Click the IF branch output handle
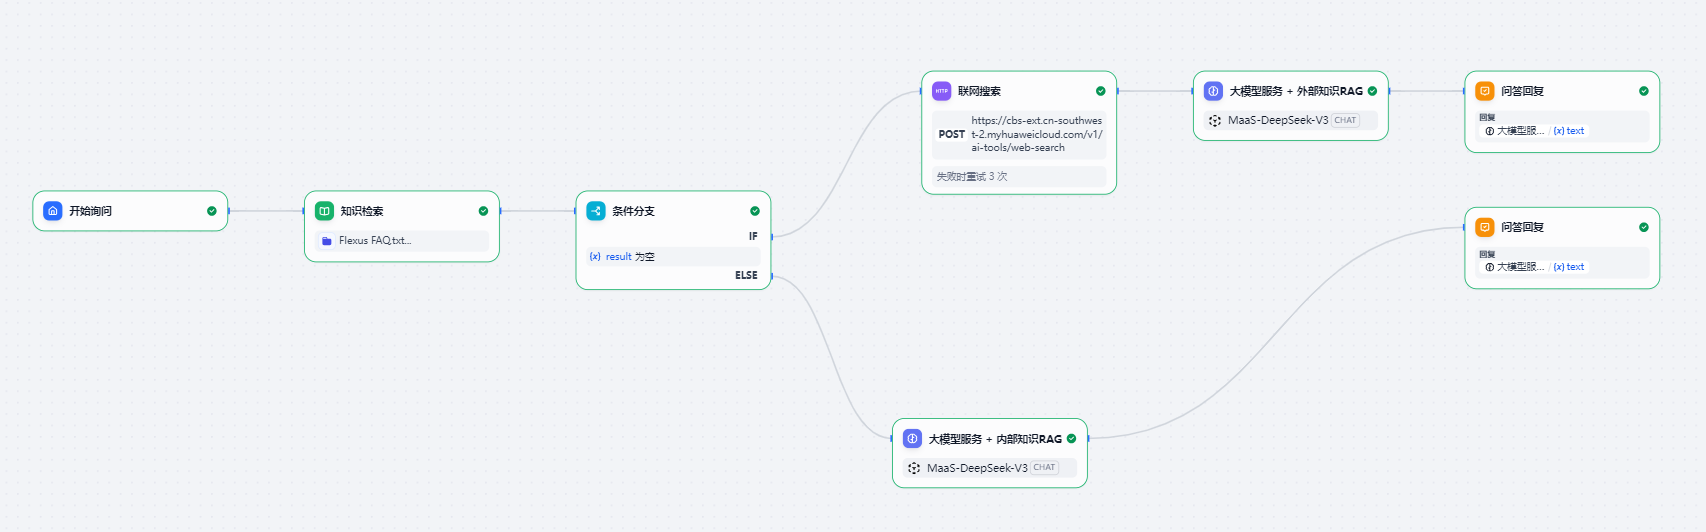 point(772,236)
